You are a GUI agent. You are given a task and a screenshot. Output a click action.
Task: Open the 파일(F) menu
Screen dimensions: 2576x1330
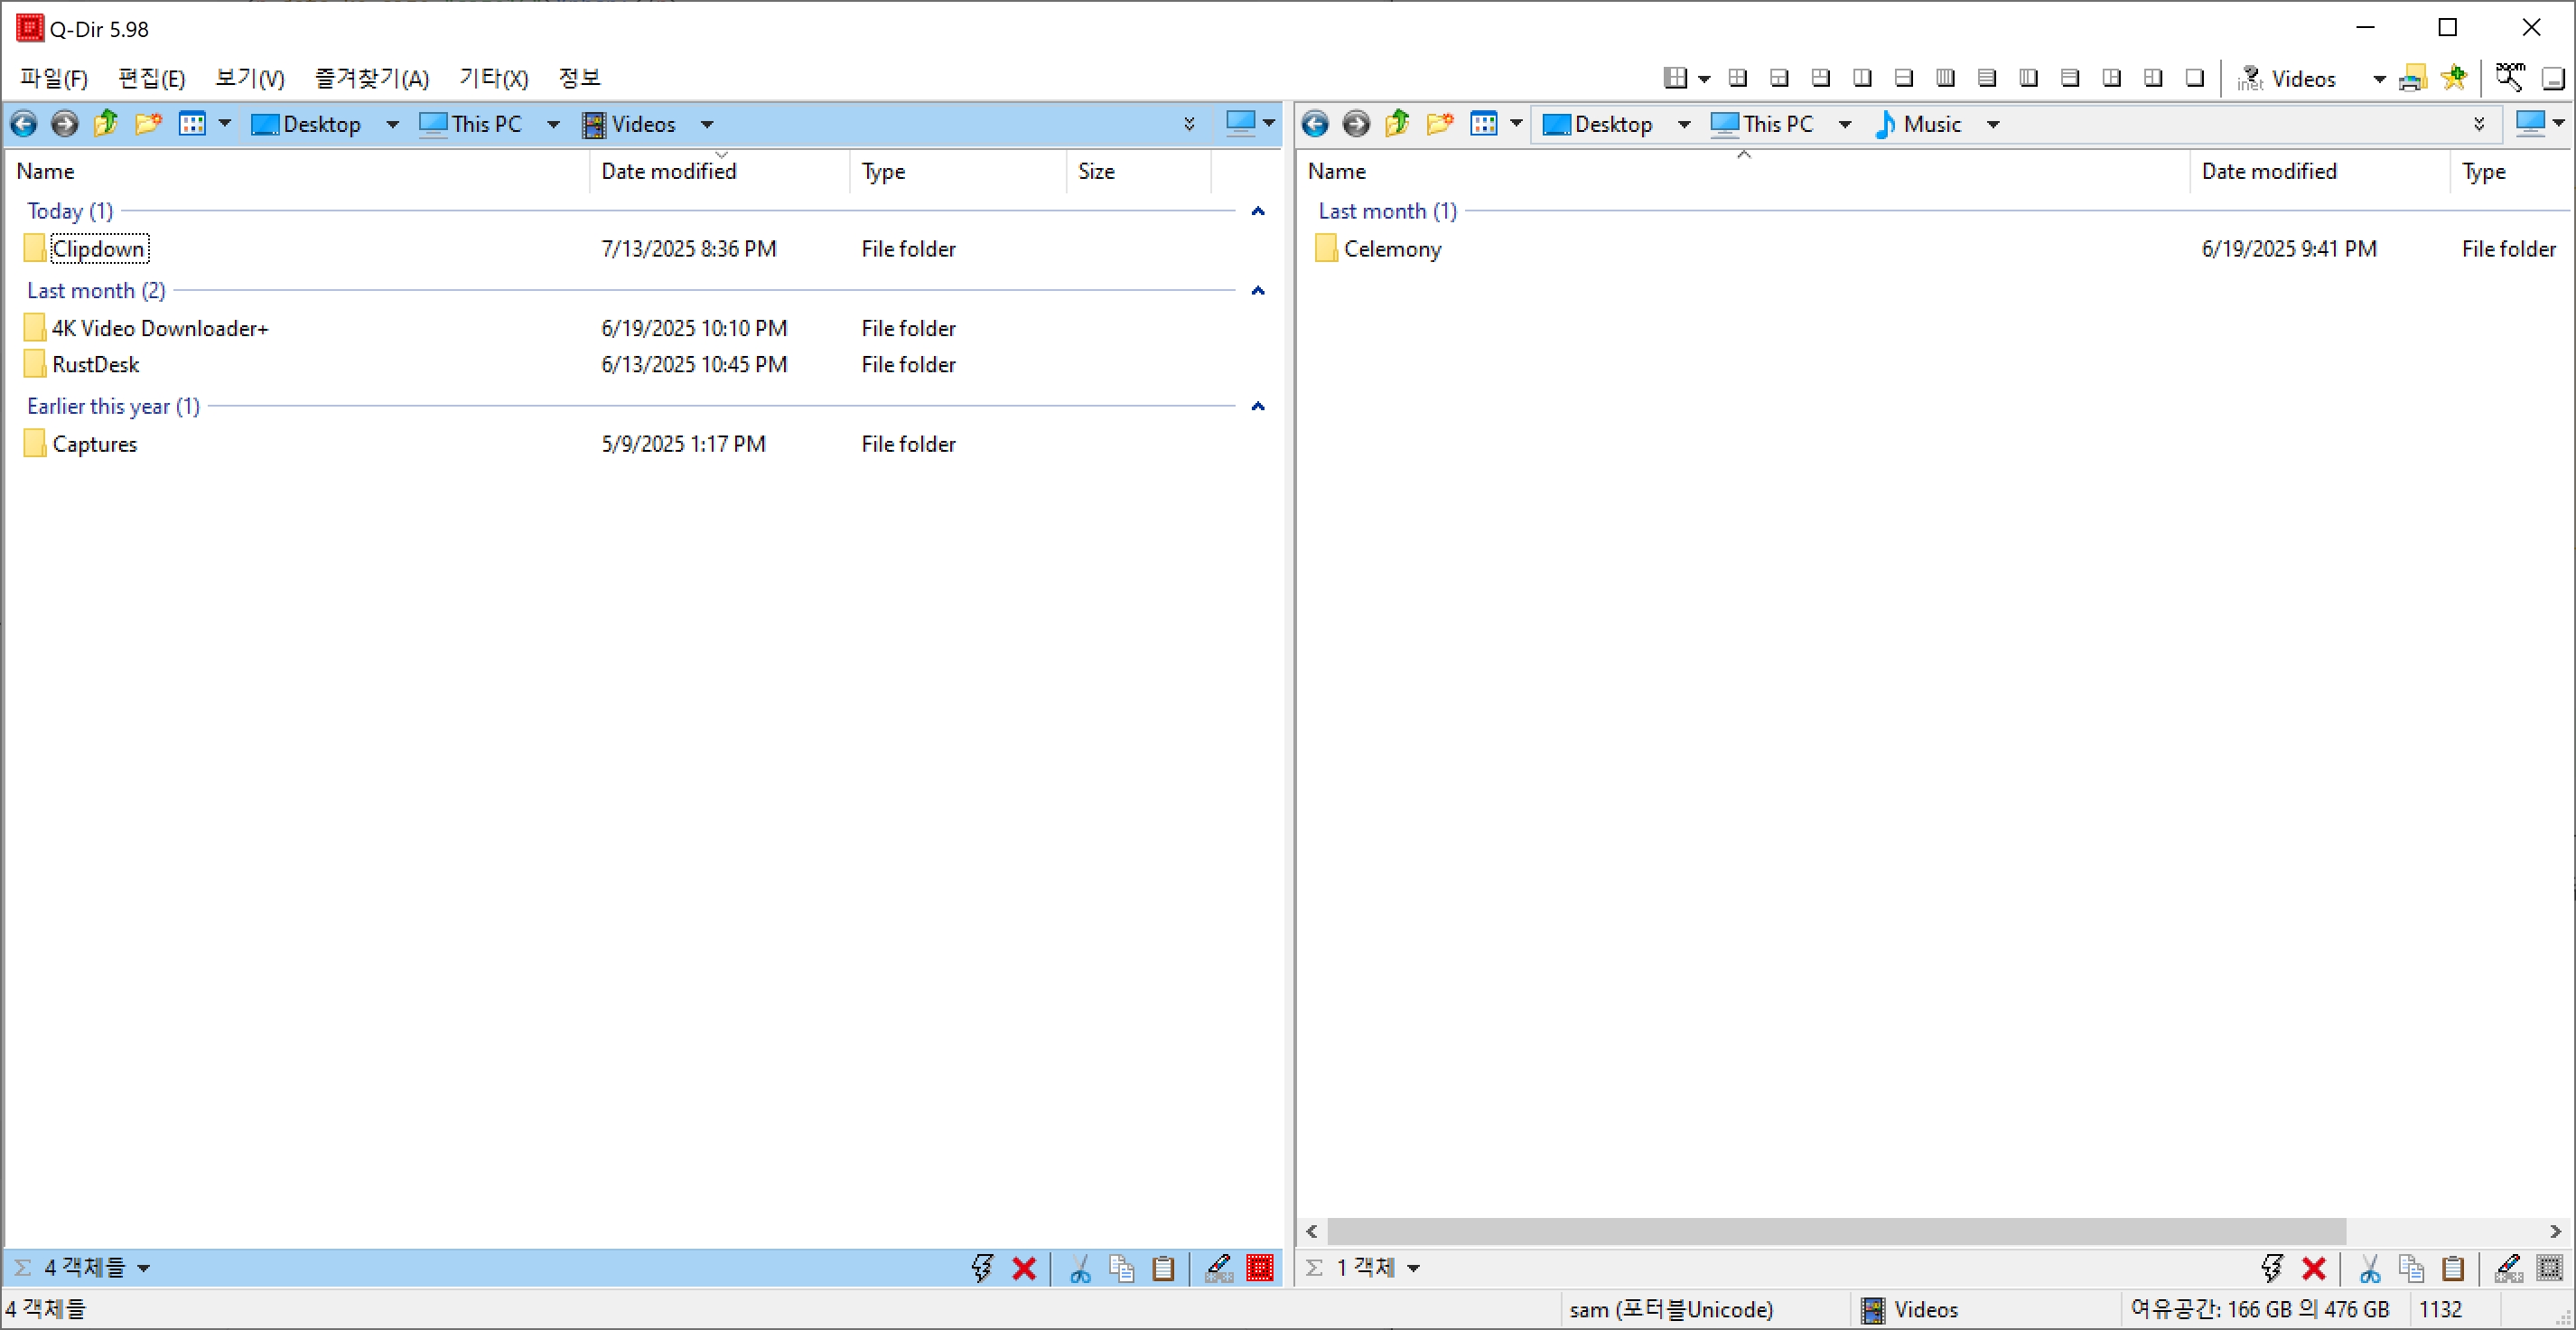[54, 78]
